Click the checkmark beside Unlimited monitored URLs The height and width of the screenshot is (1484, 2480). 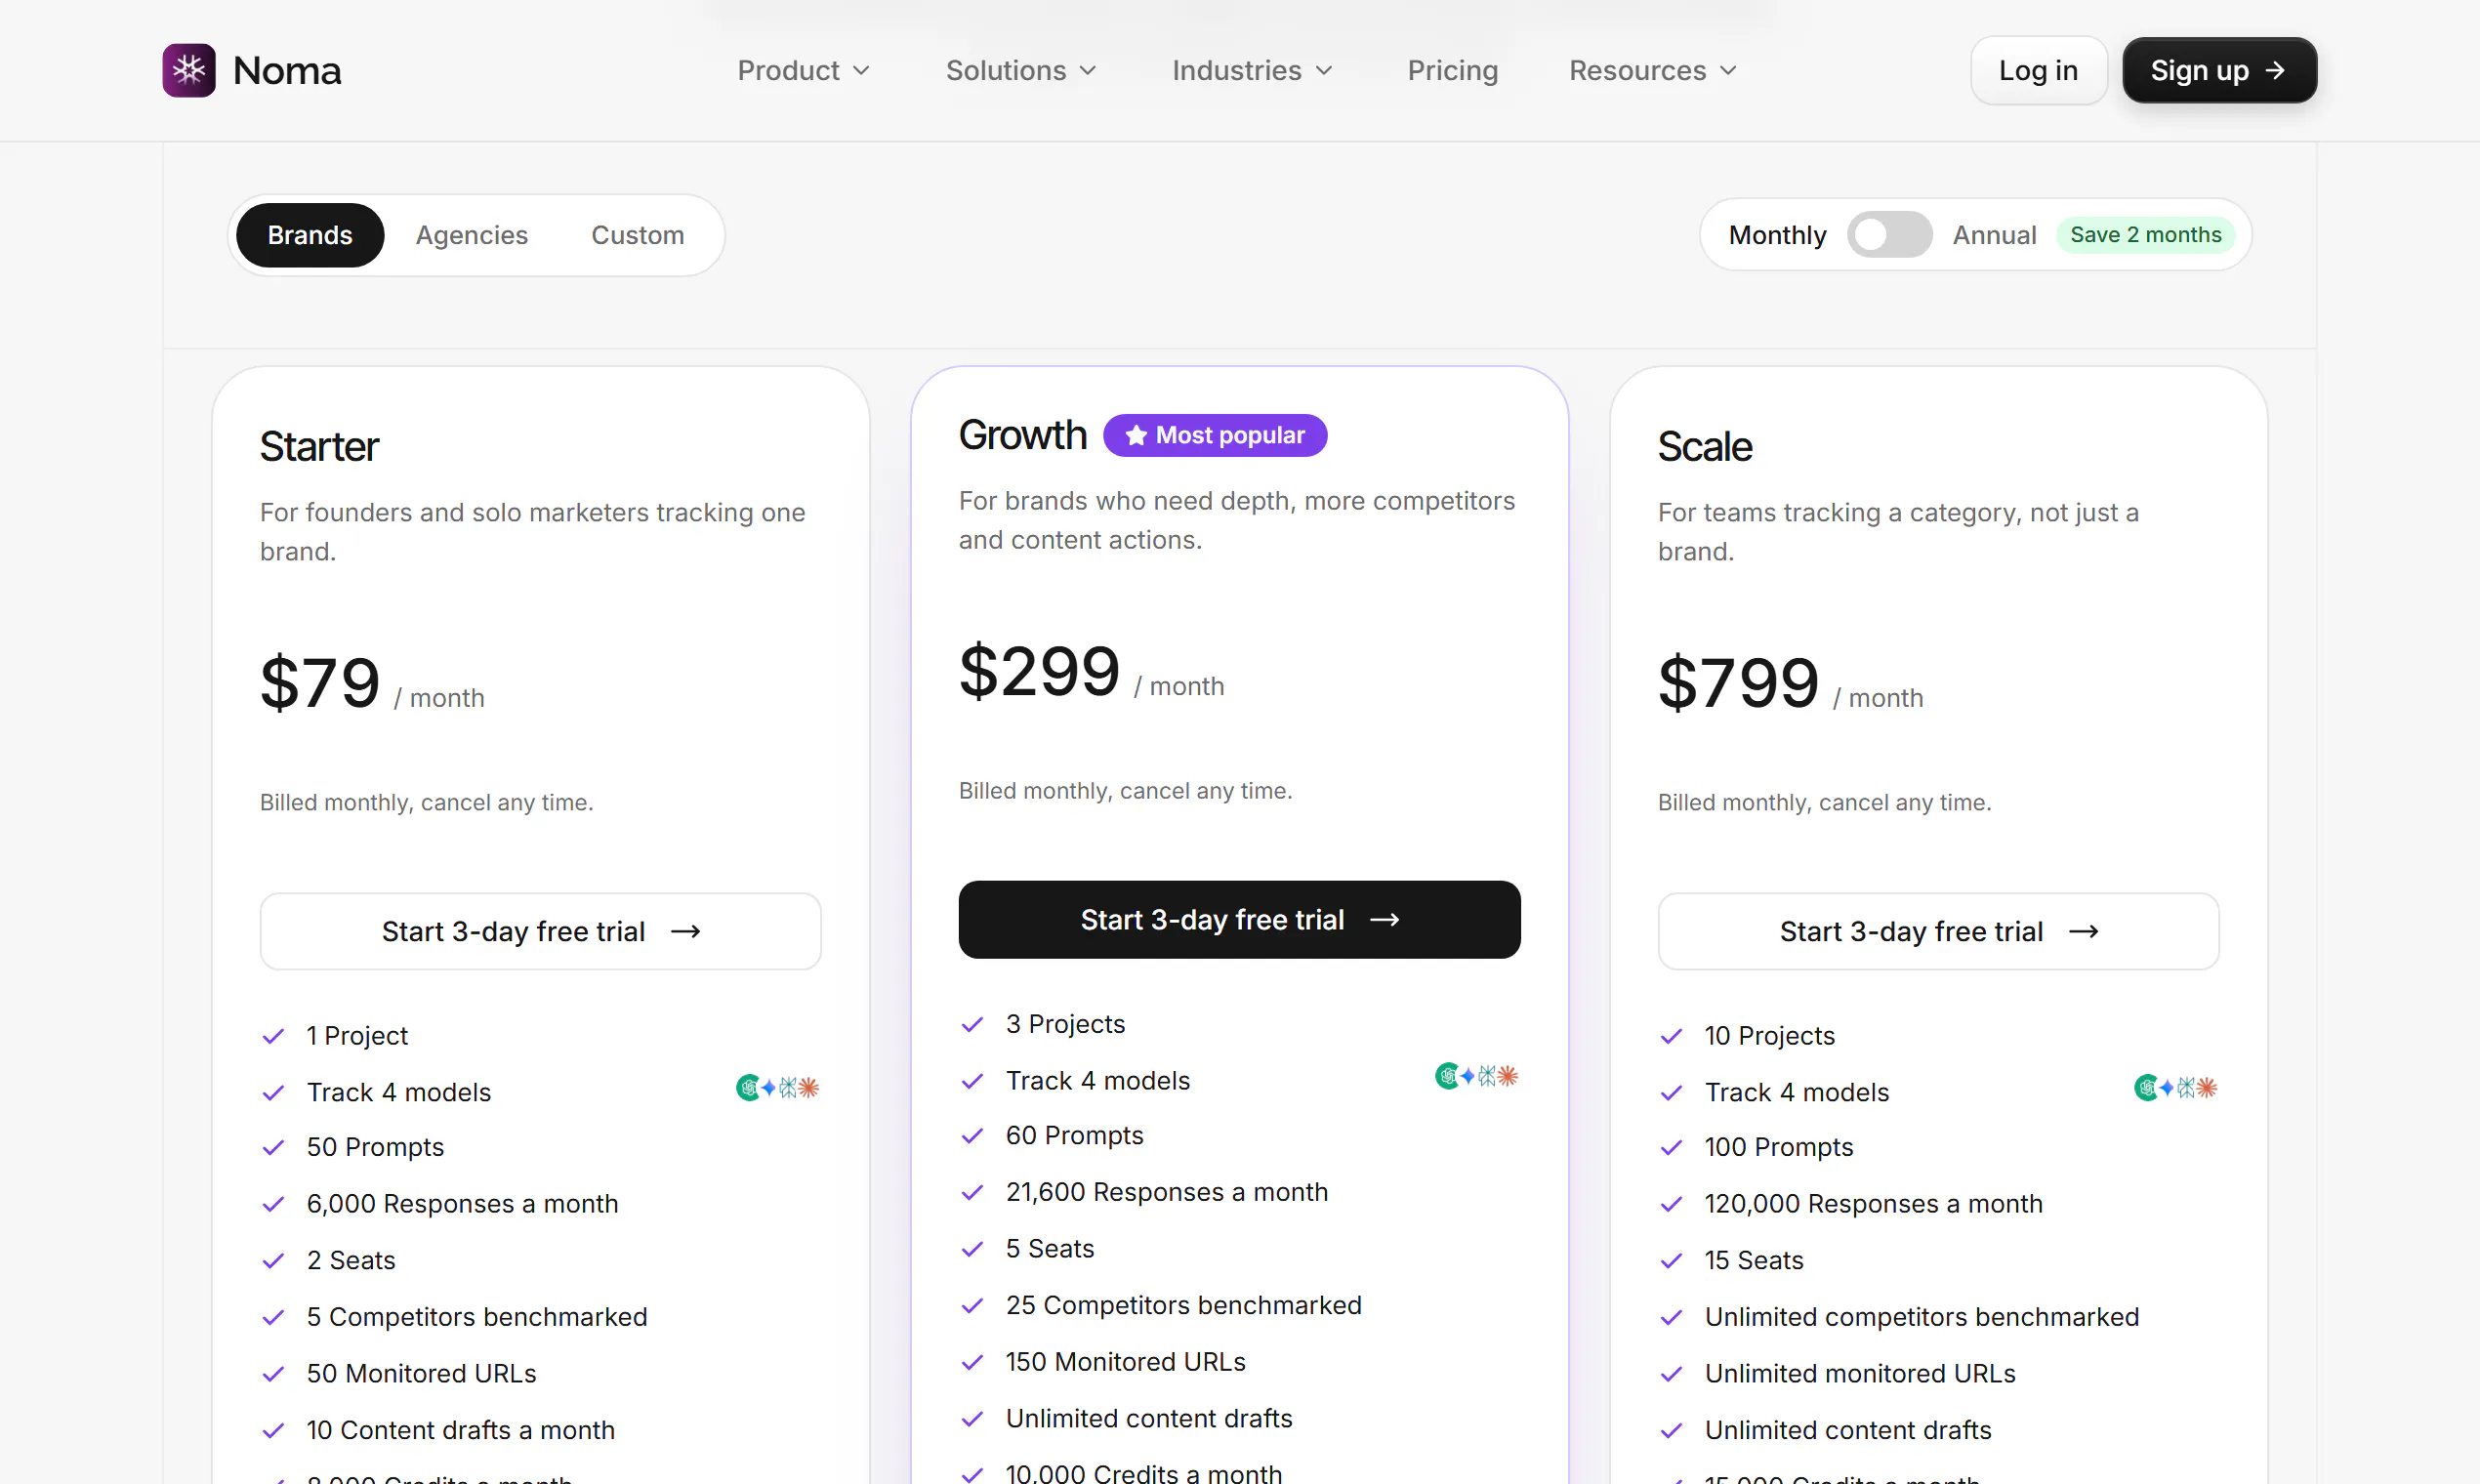[x=1671, y=1374]
